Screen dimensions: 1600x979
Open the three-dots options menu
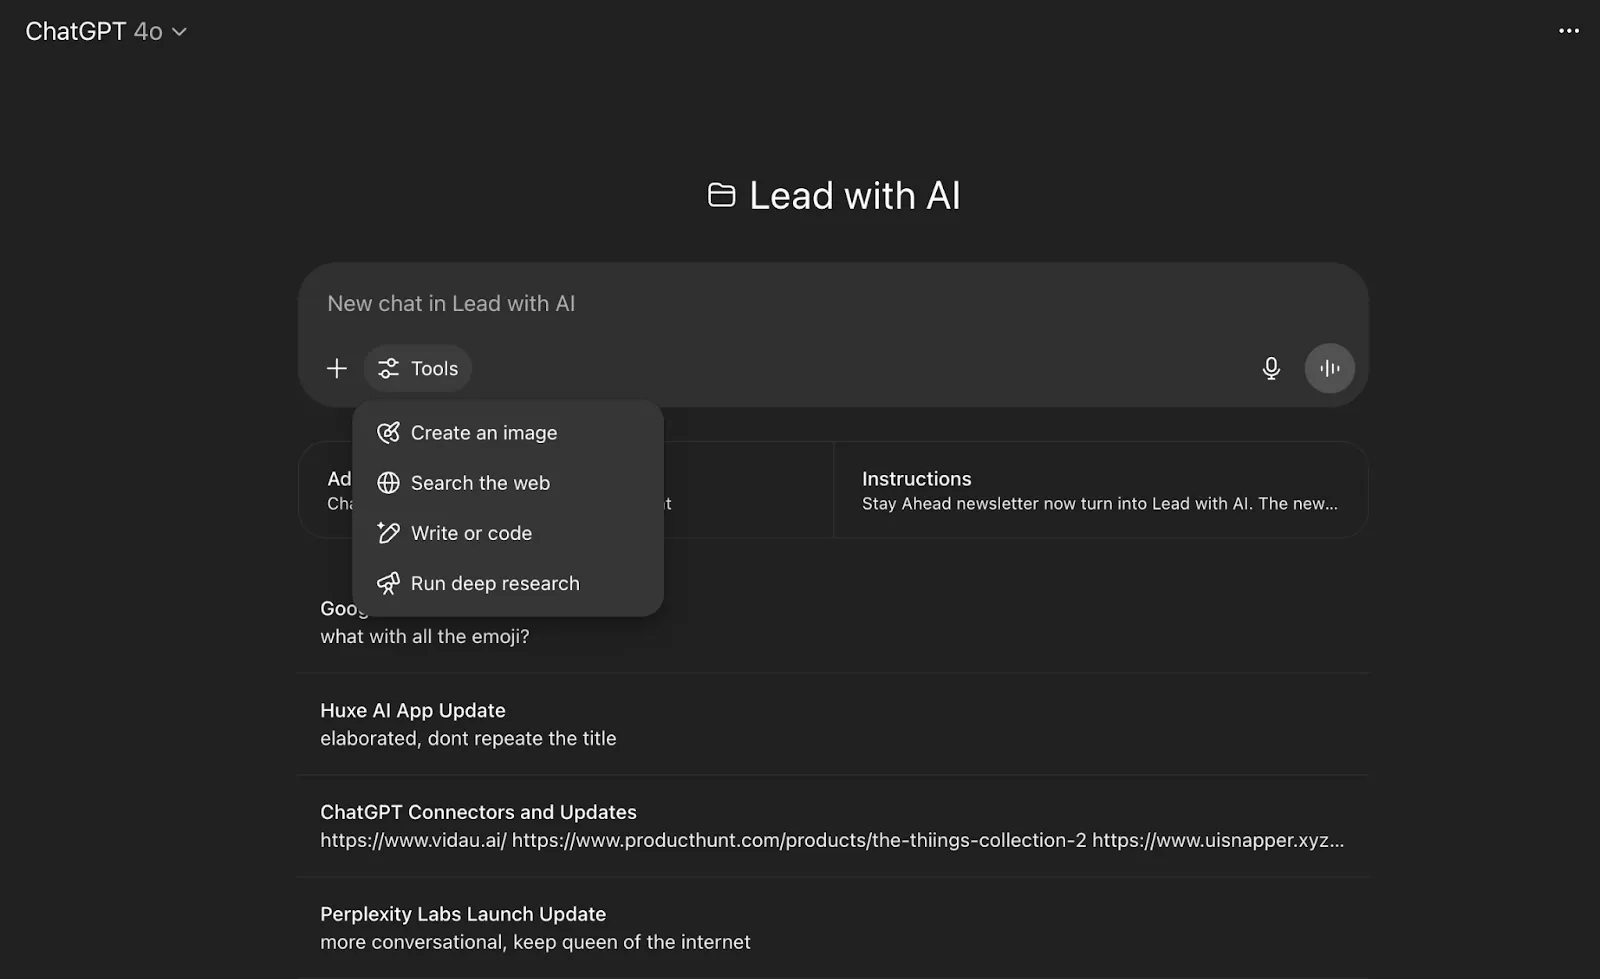[x=1569, y=31]
